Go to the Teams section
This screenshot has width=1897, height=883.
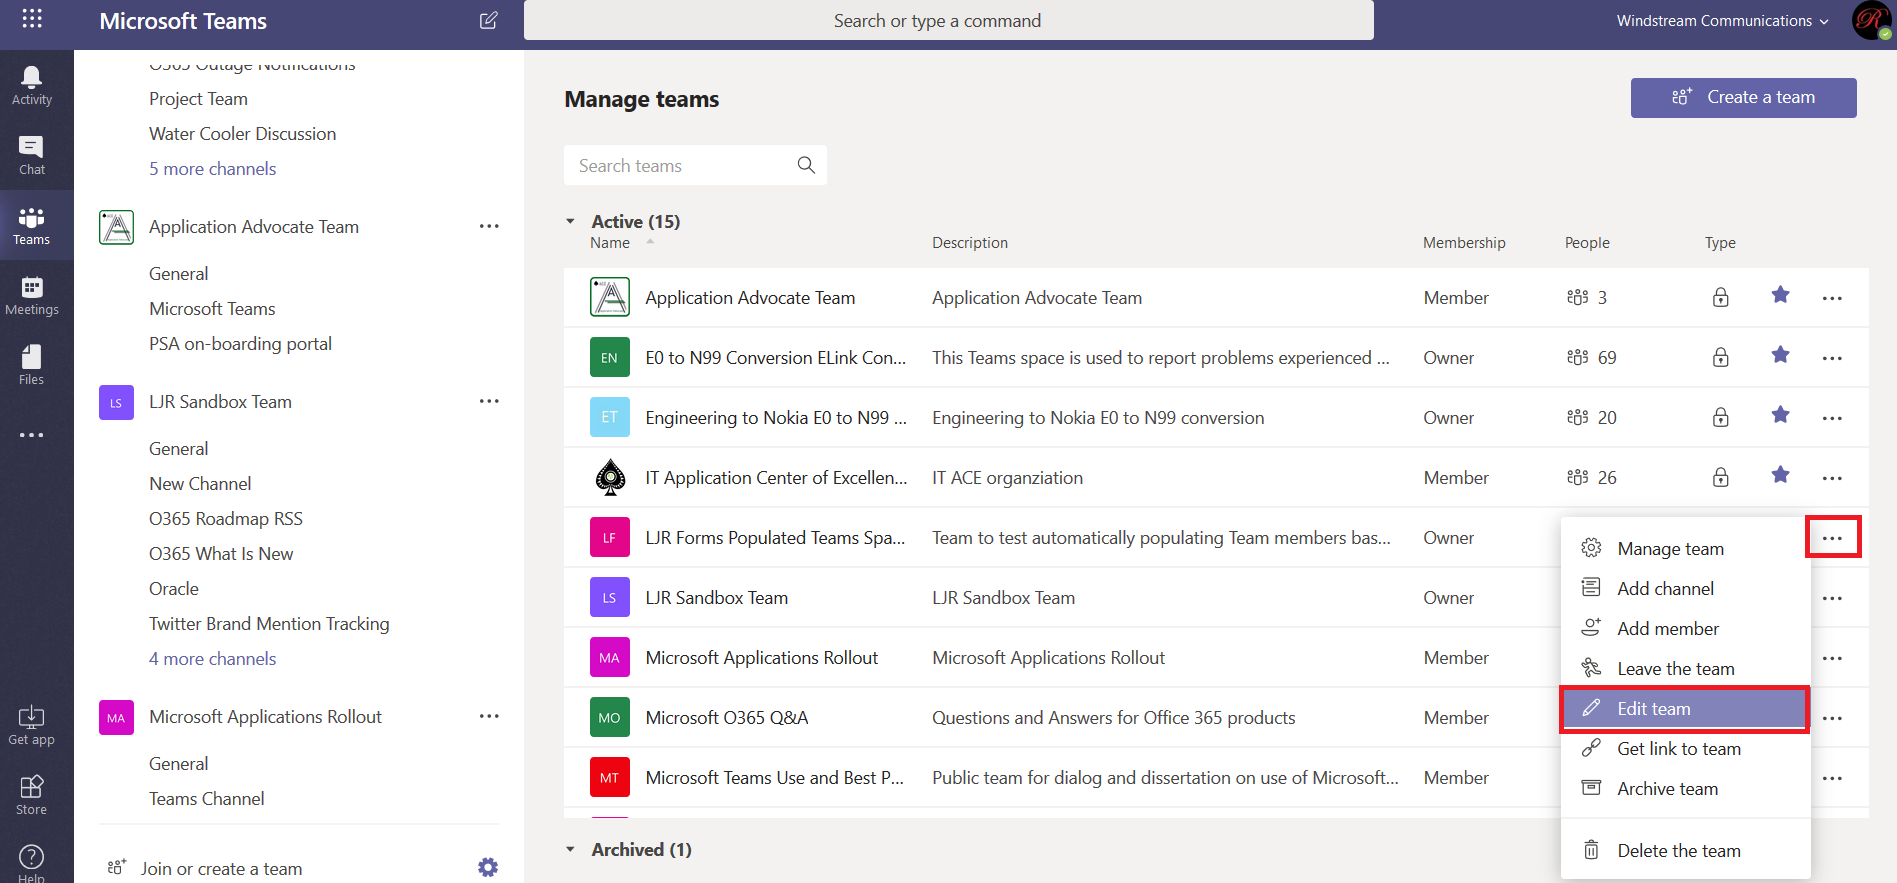32,225
